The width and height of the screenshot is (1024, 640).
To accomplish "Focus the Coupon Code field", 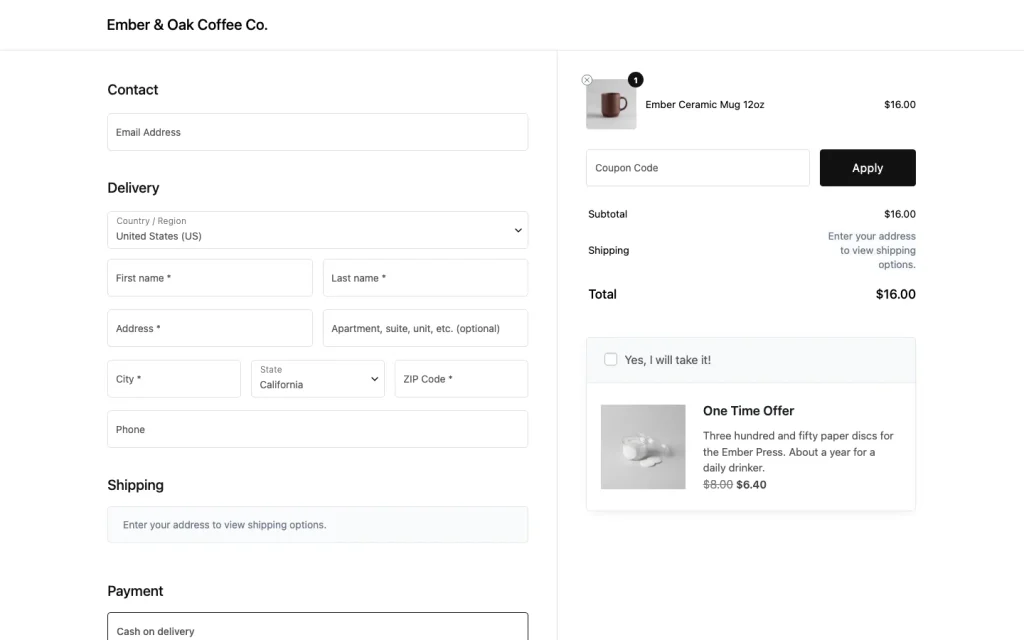I will [697, 168].
